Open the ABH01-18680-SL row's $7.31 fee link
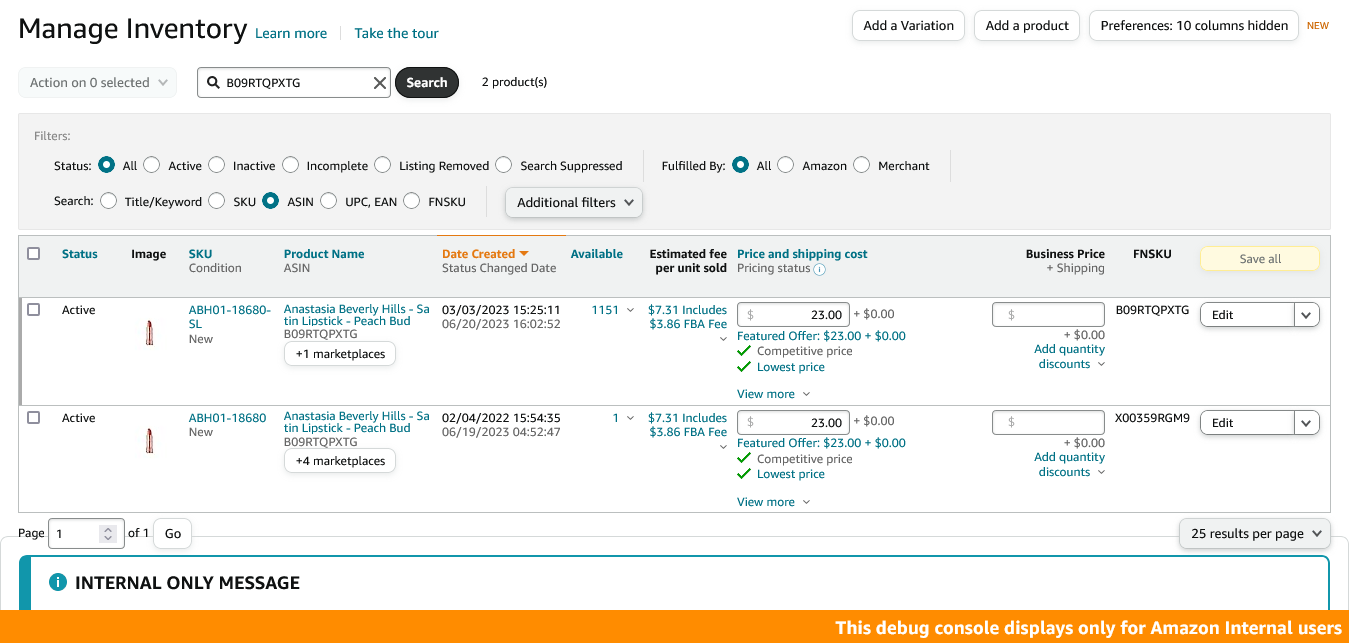1349x643 pixels. pos(687,317)
